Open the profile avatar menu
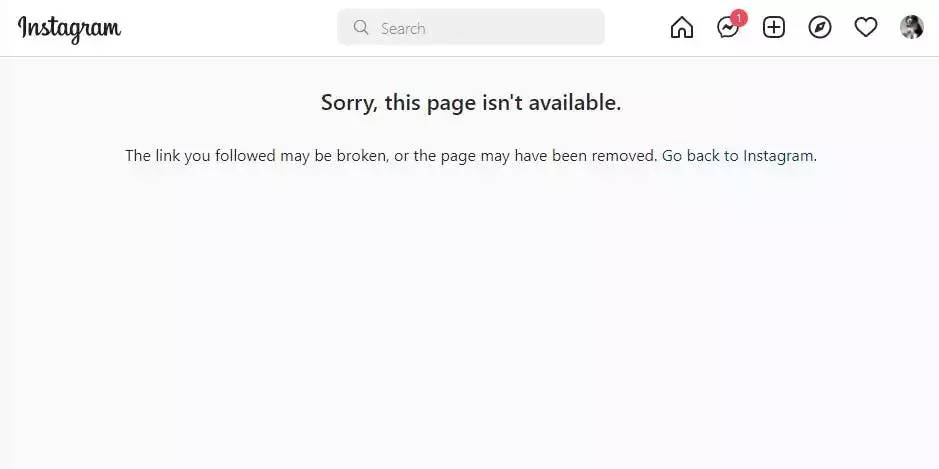The width and height of the screenshot is (939, 469). [x=911, y=28]
